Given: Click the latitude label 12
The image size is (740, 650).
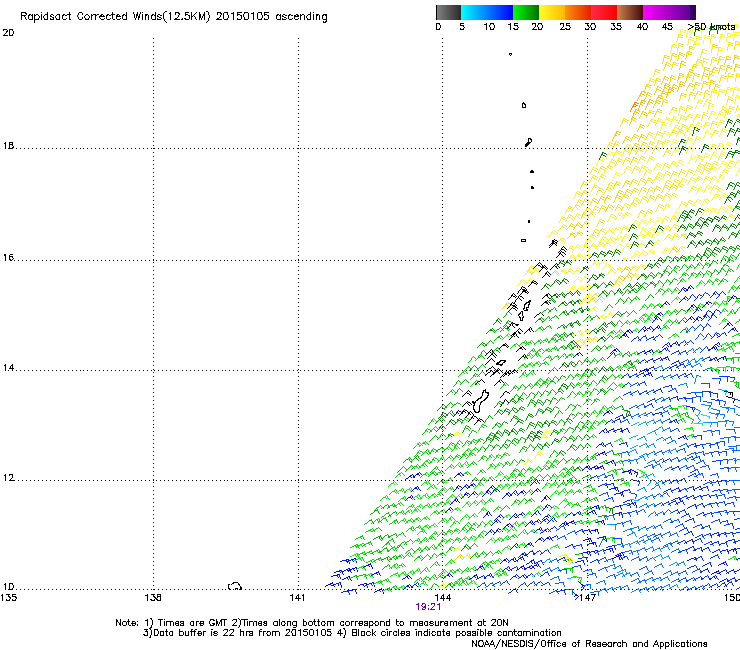Looking at the screenshot, I should (8, 478).
